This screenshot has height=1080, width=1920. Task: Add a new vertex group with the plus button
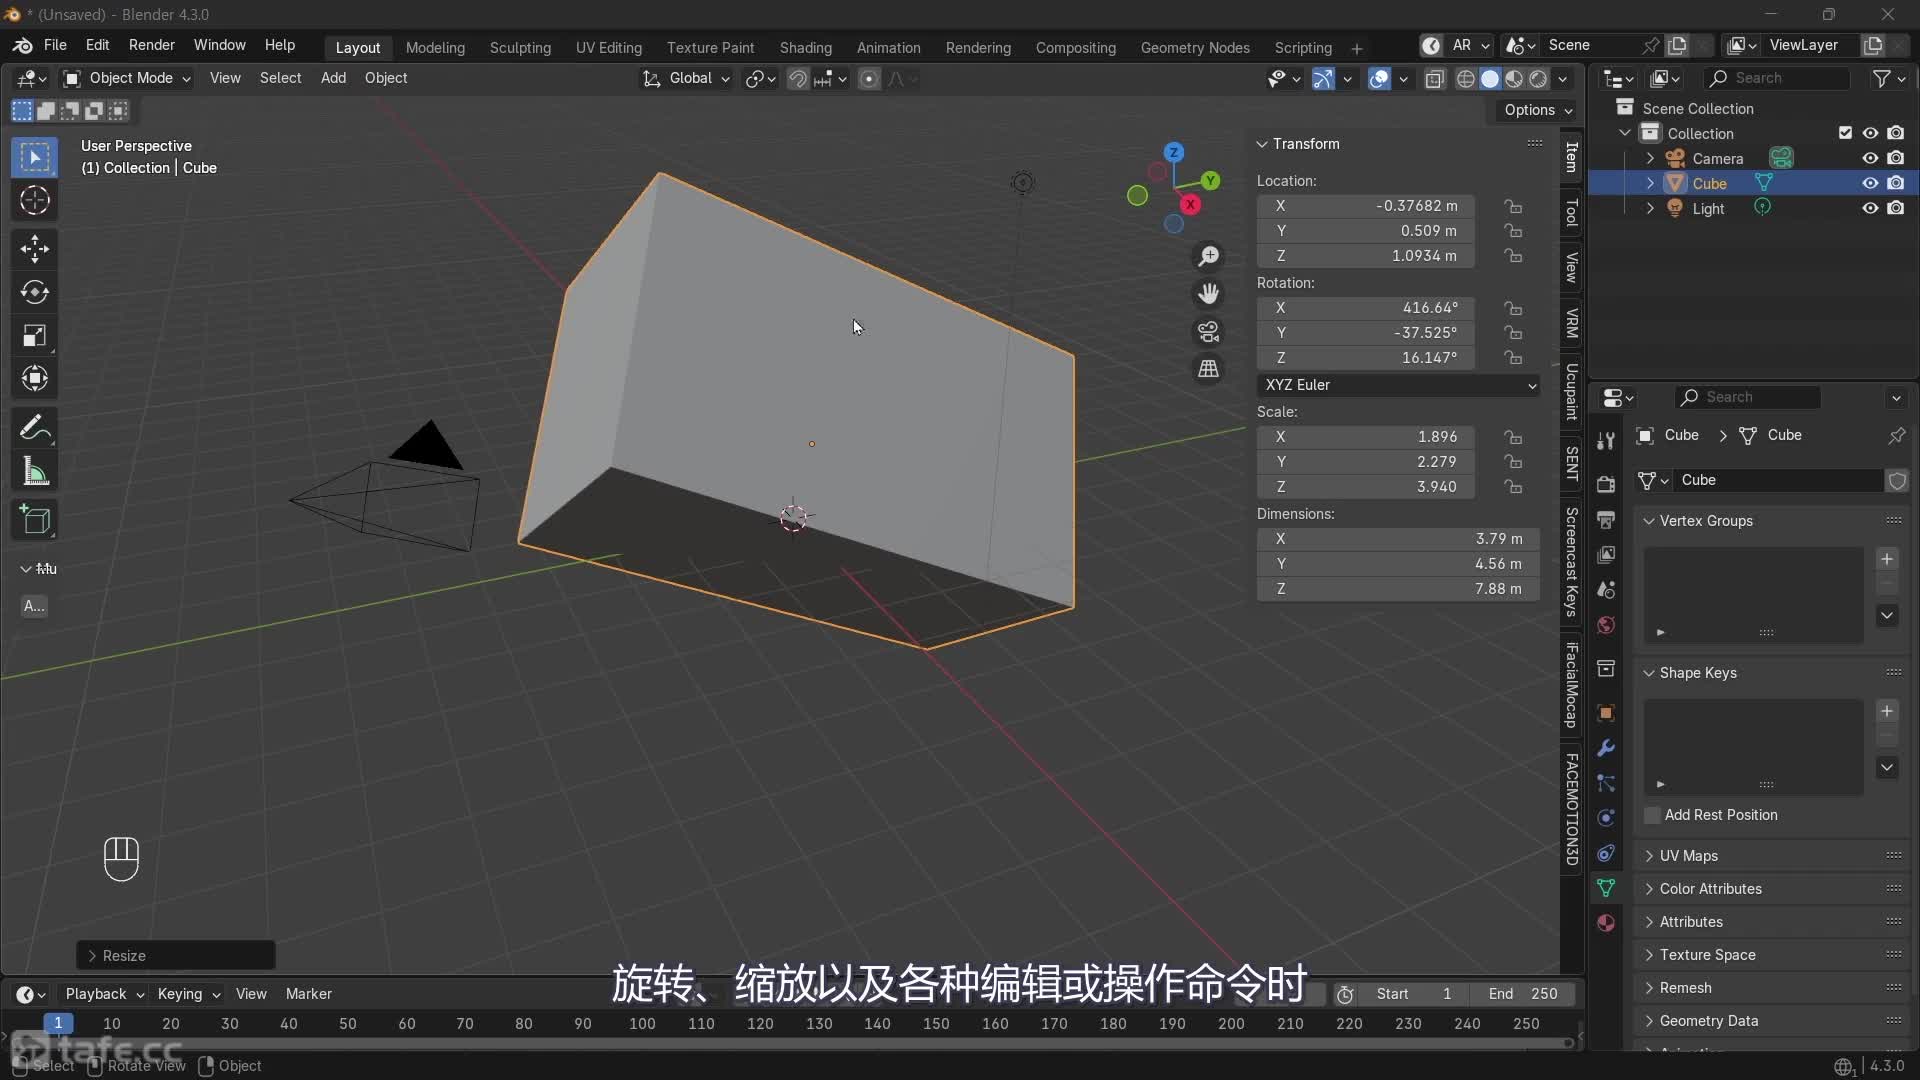1886,560
